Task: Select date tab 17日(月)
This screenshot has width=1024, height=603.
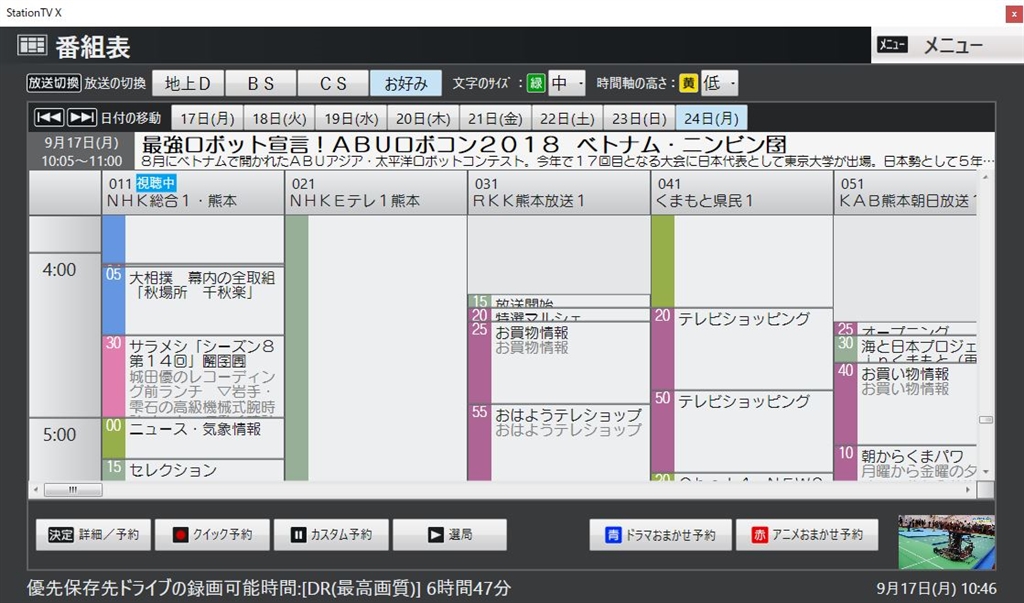Action: (207, 118)
